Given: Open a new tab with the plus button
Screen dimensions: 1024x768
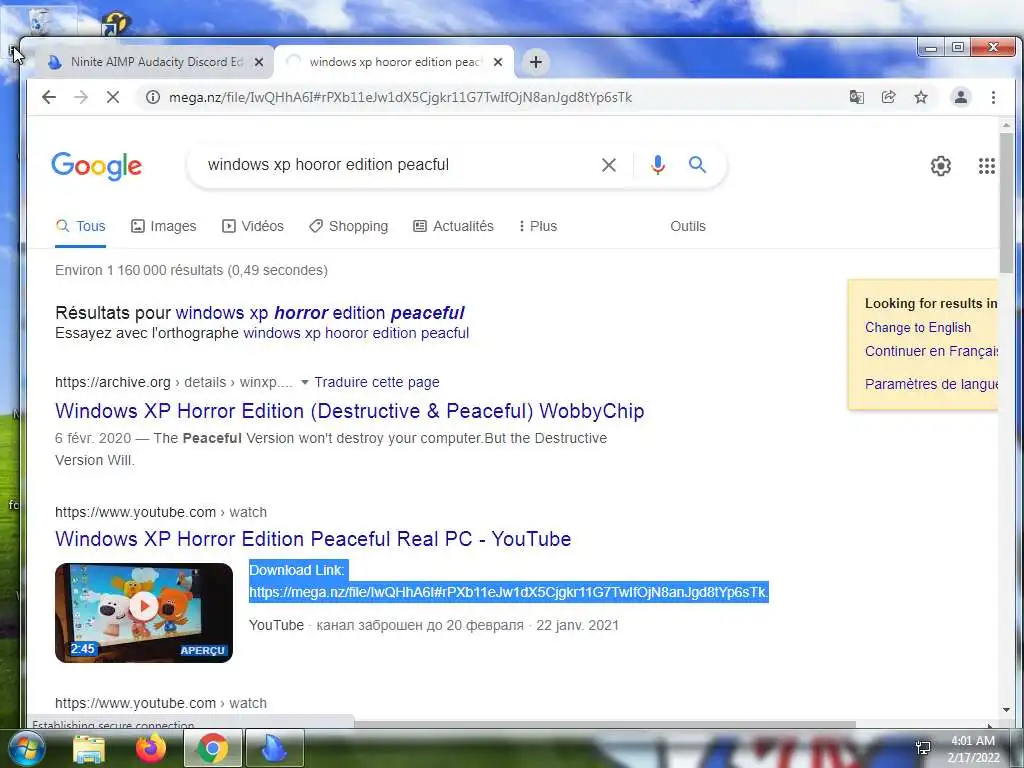Looking at the screenshot, I should [536, 62].
